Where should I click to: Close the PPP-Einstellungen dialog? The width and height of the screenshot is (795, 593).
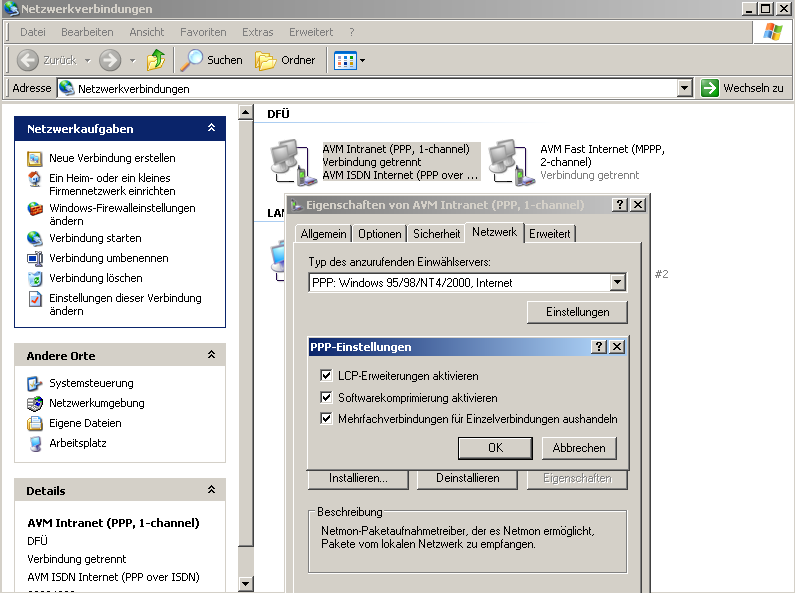pos(617,347)
